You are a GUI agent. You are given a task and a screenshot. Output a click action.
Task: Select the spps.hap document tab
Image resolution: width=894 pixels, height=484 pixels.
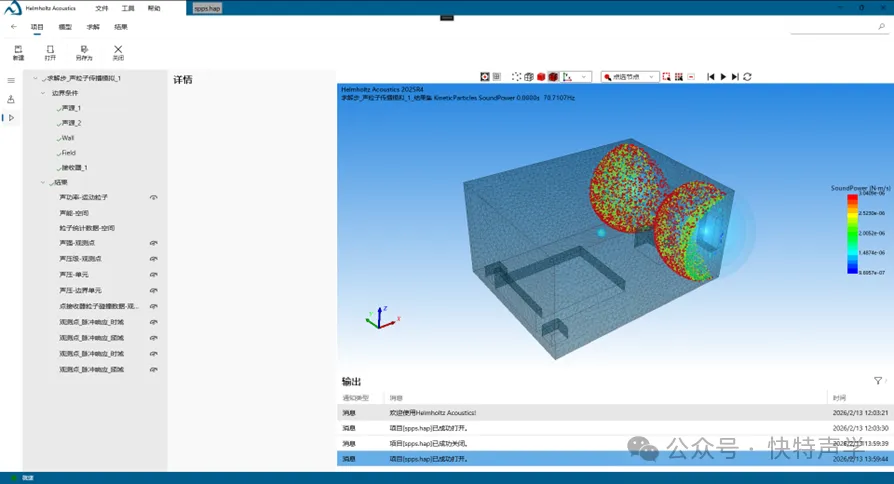click(207, 9)
